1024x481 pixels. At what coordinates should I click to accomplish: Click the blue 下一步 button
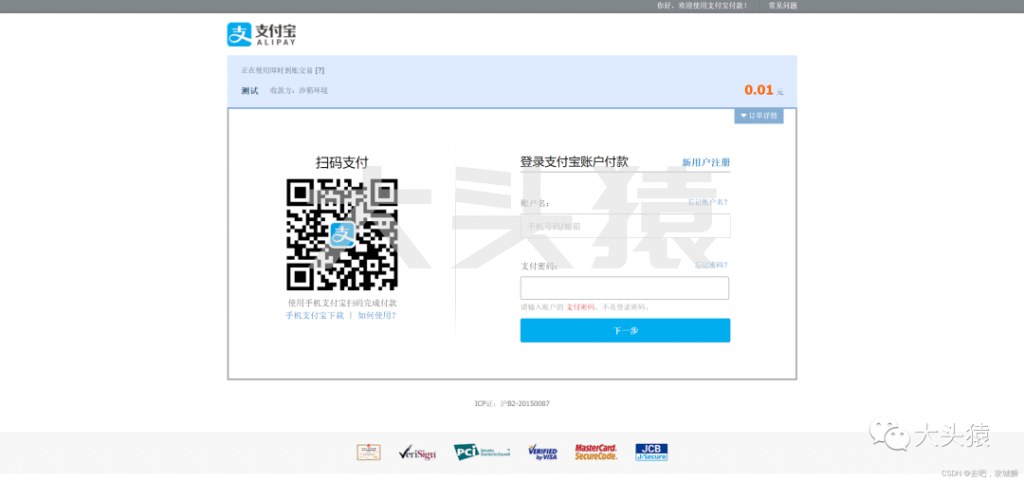point(625,330)
